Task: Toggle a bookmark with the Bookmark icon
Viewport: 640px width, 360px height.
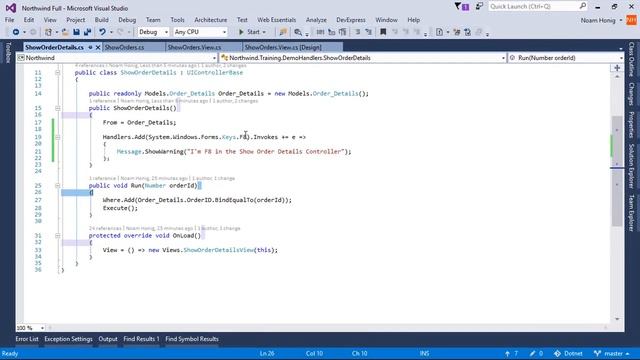Action: [x=383, y=32]
